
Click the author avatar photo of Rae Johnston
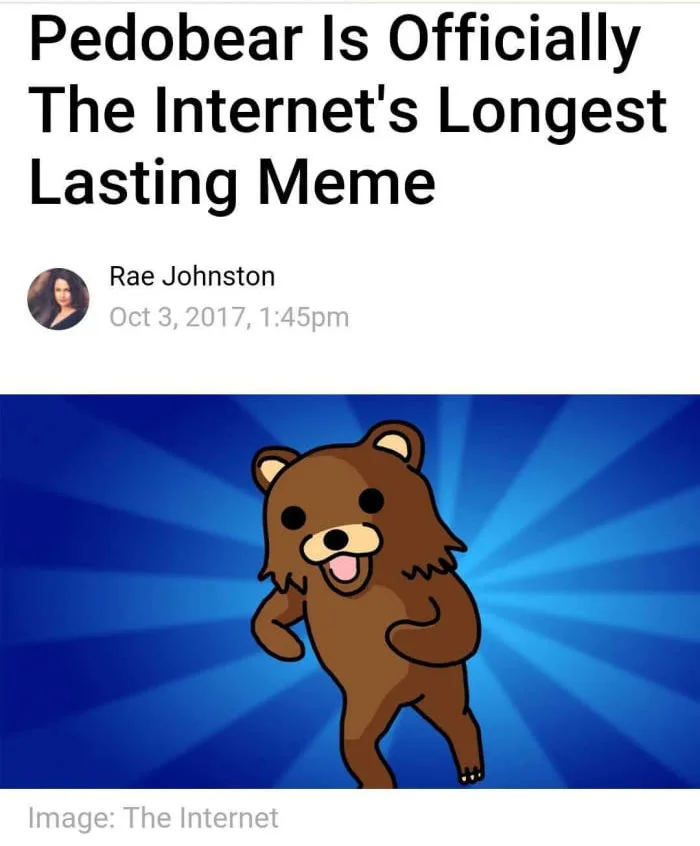point(58,298)
